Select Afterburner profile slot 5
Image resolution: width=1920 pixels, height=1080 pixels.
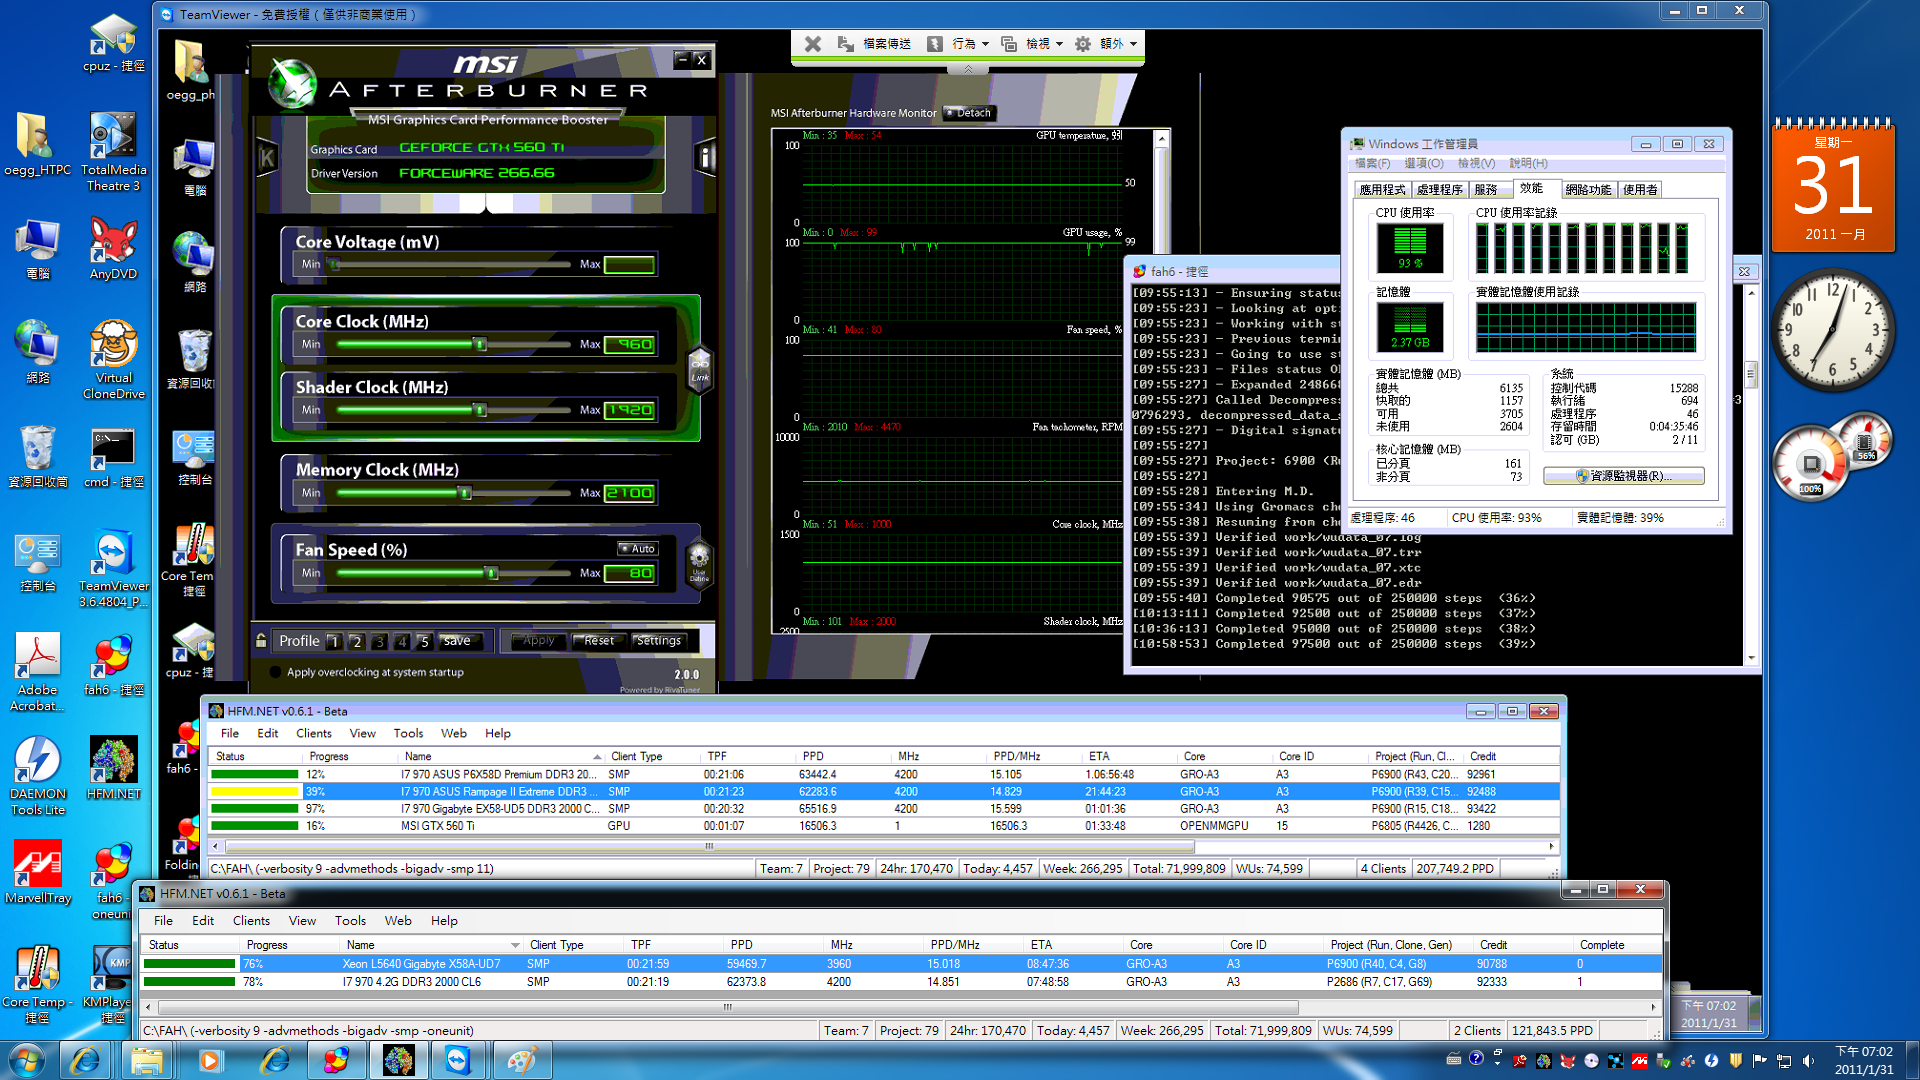point(423,641)
